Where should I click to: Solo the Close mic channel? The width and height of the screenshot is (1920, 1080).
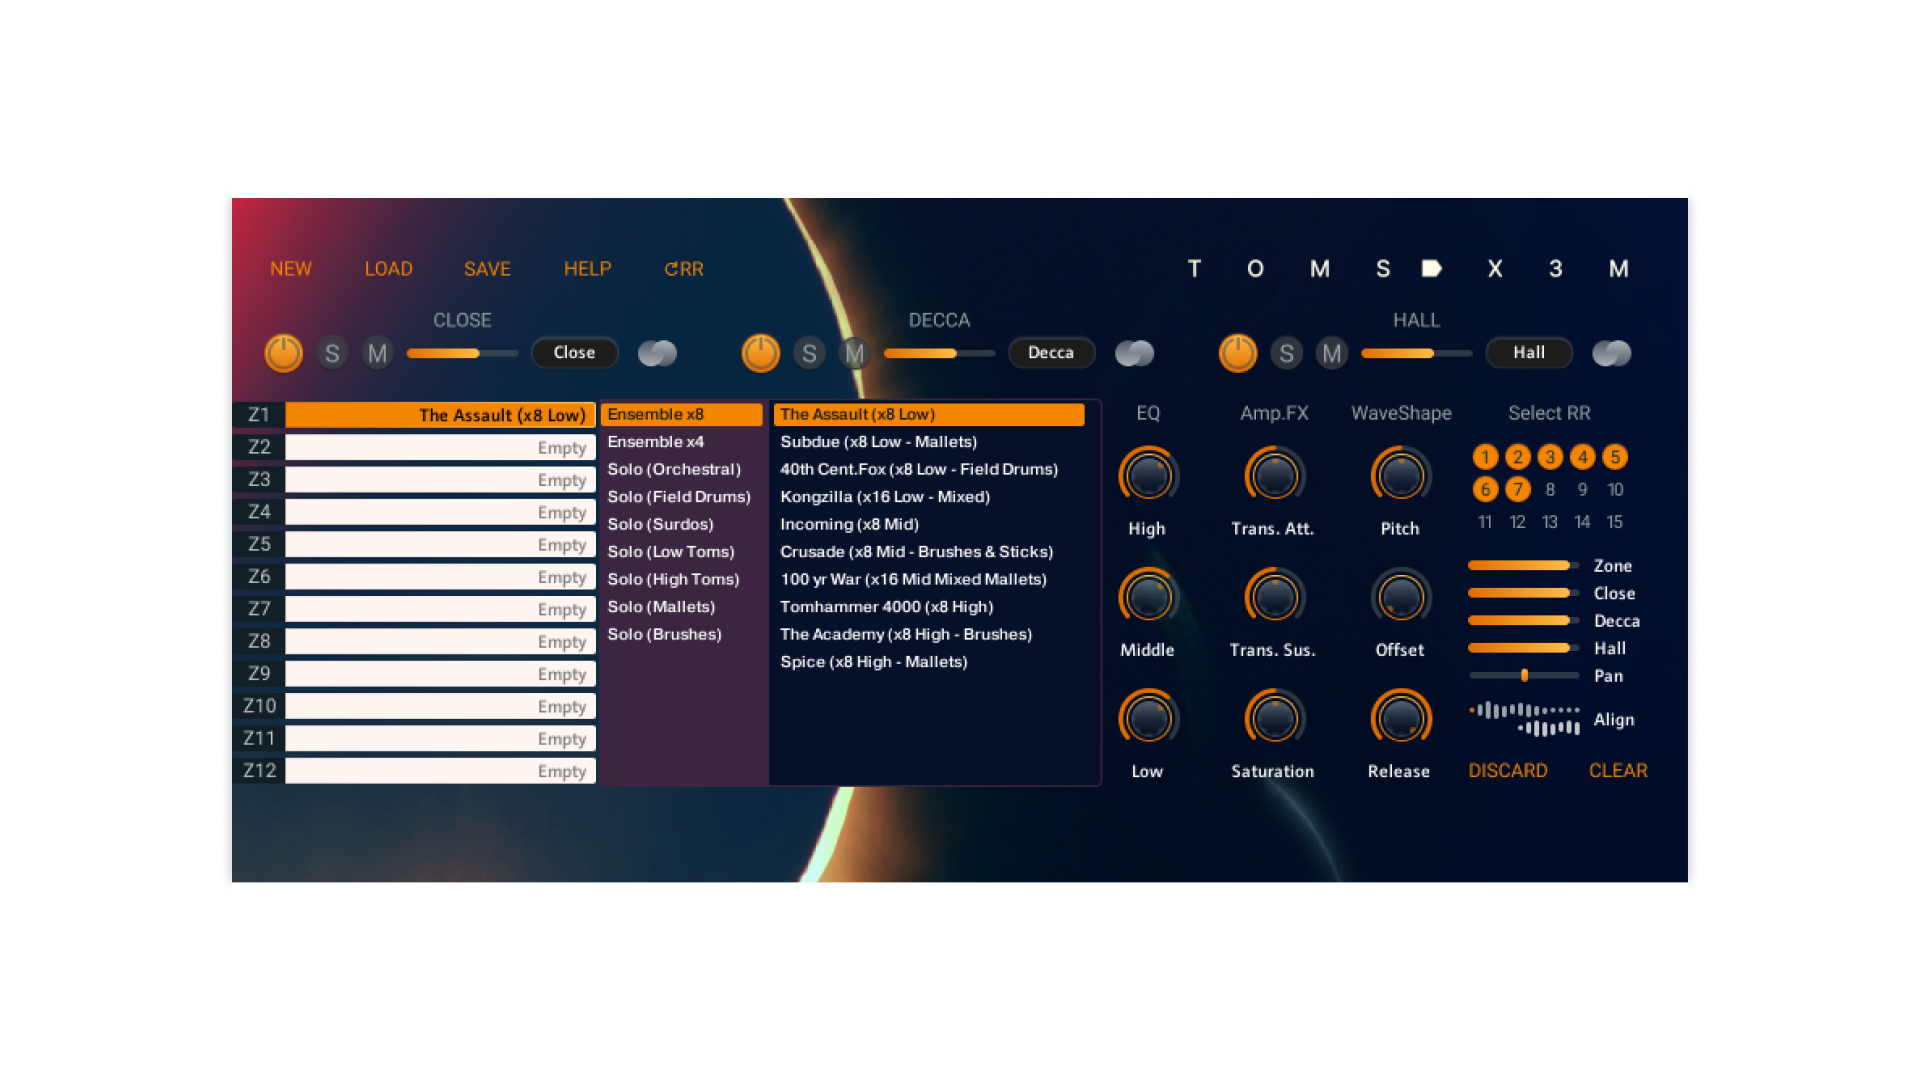tap(331, 352)
